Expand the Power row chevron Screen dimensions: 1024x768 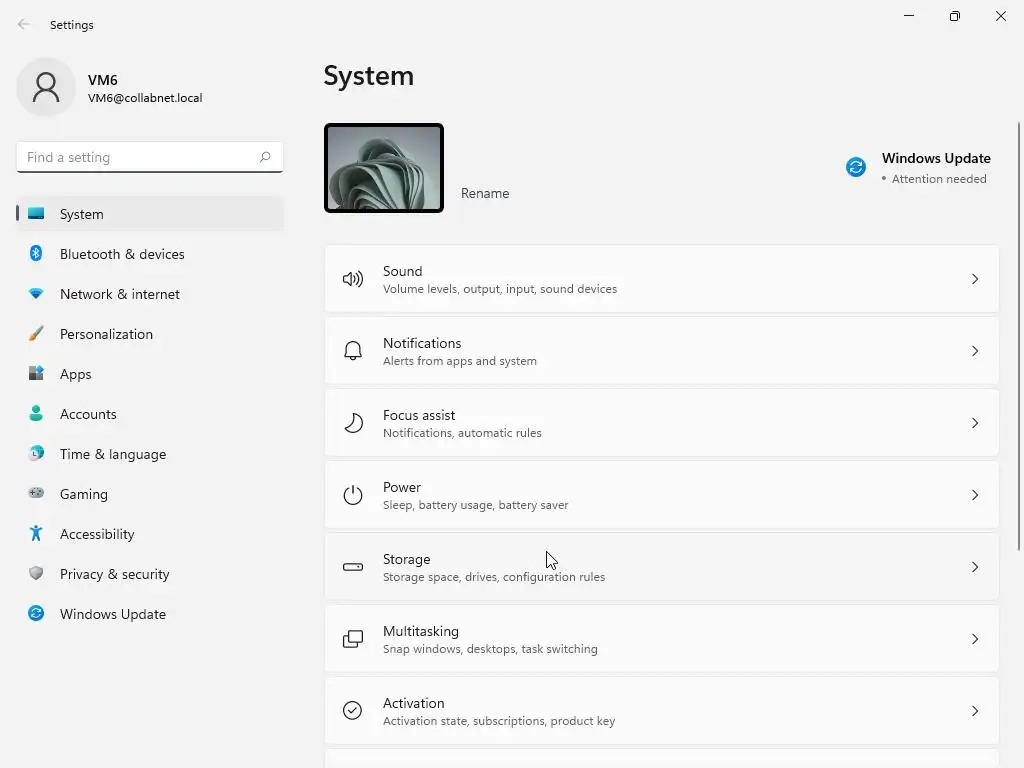point(975,495)
